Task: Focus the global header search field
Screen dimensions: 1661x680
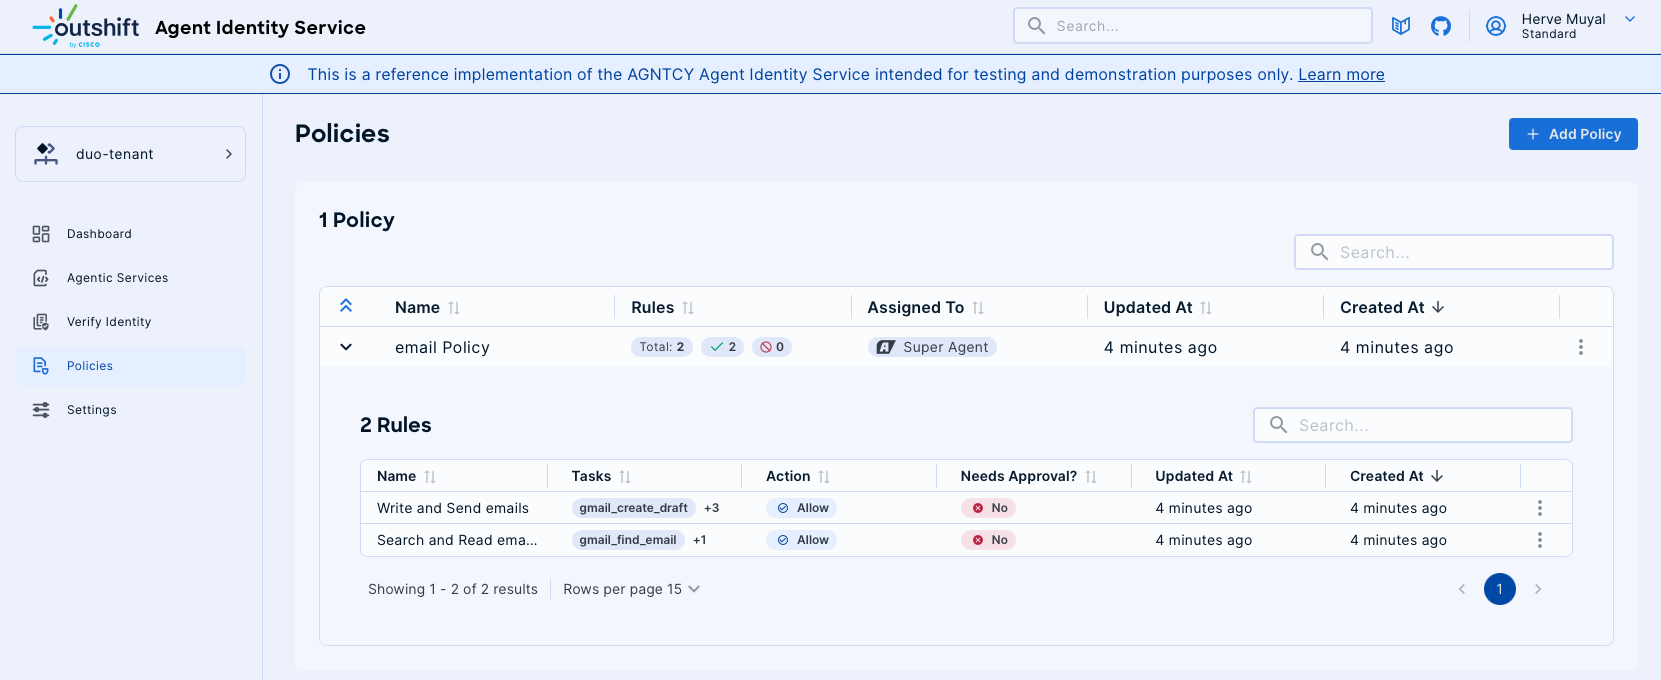Action: click(1193, 26)
